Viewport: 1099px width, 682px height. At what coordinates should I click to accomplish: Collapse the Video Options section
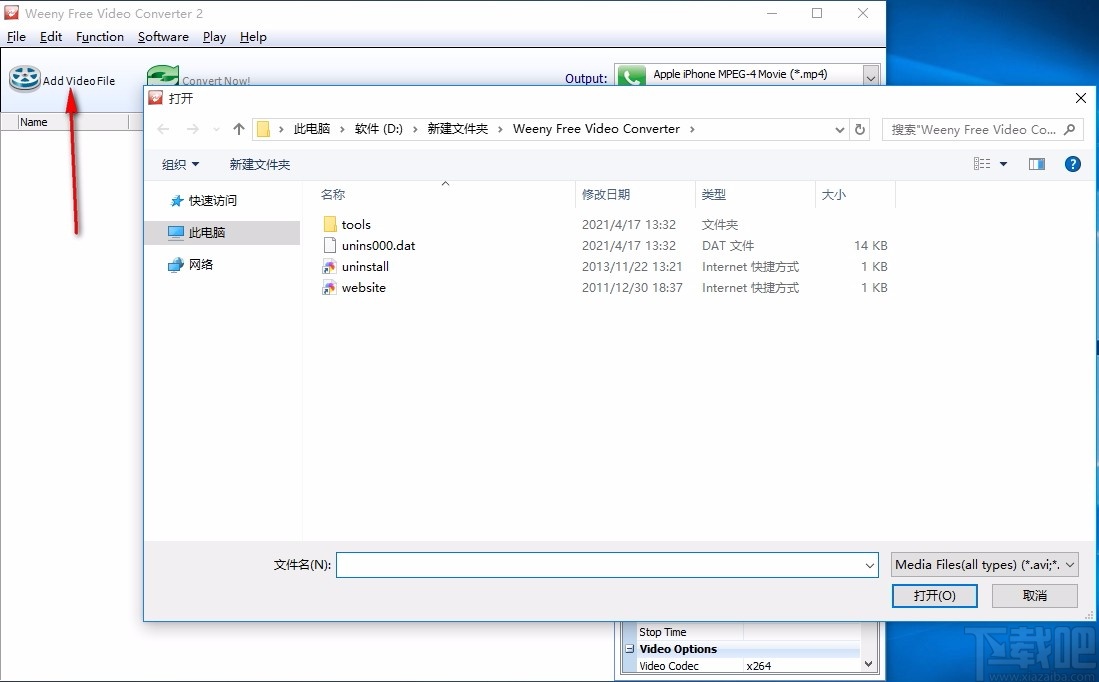629,649
